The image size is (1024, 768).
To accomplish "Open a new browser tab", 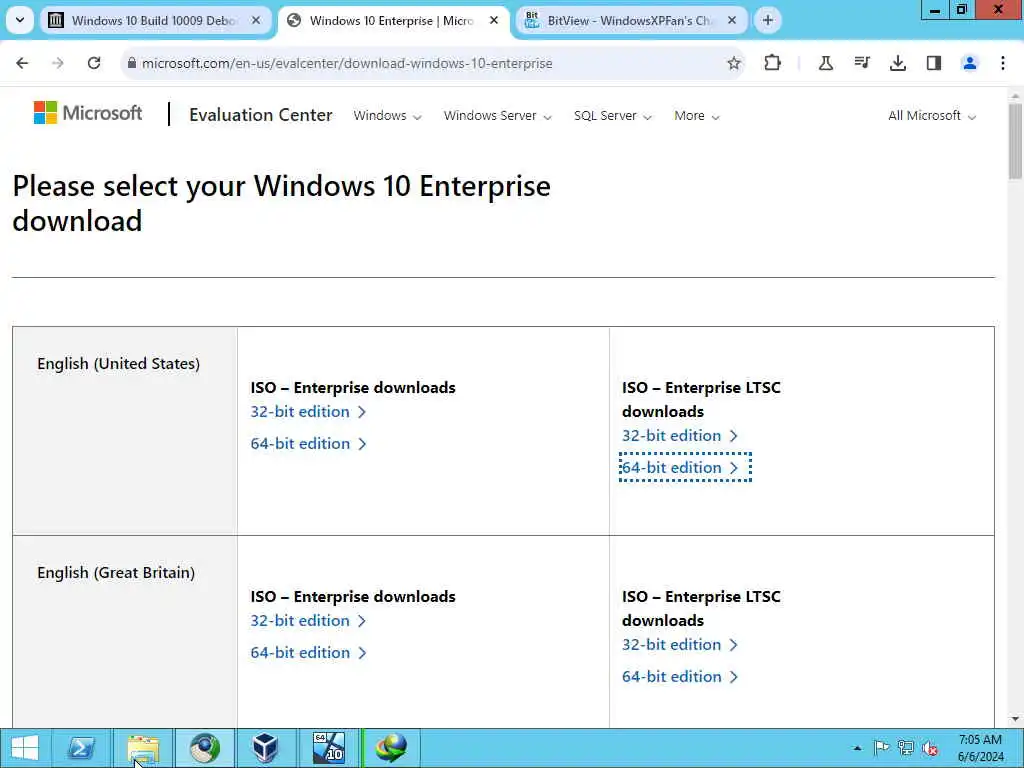I will tap(768, 20).
